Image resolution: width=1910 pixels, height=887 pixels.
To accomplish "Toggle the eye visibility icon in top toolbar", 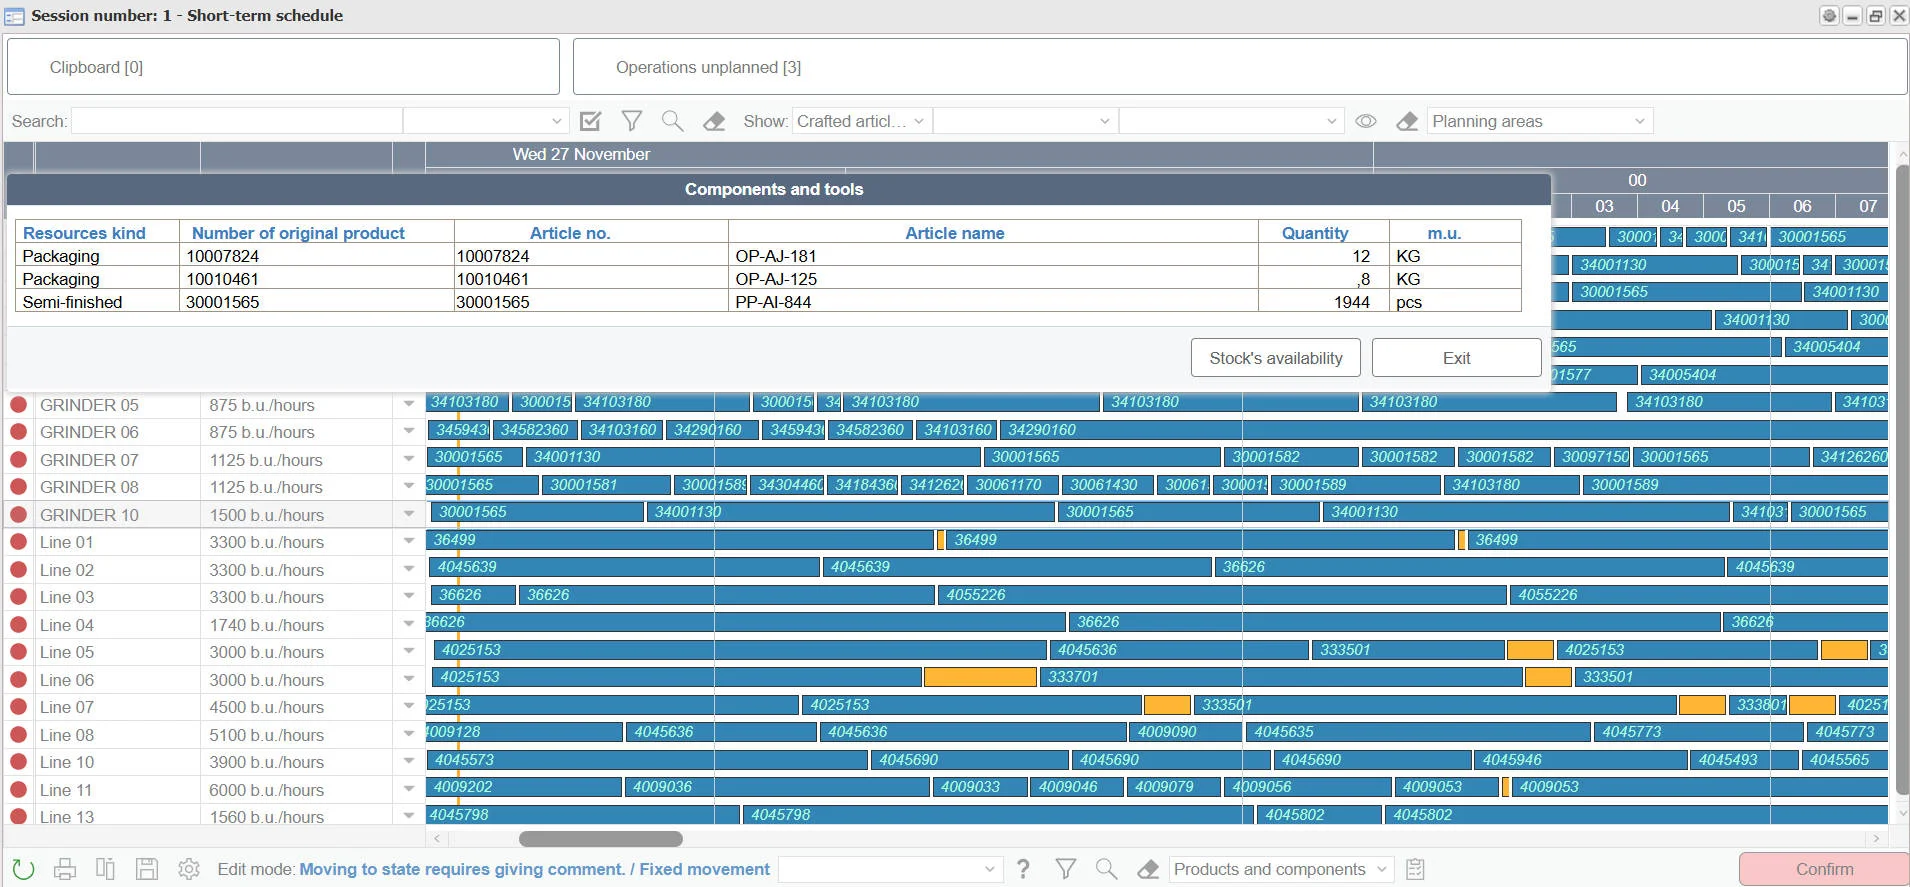I will pyautogui.click(x=1366, y=121).
